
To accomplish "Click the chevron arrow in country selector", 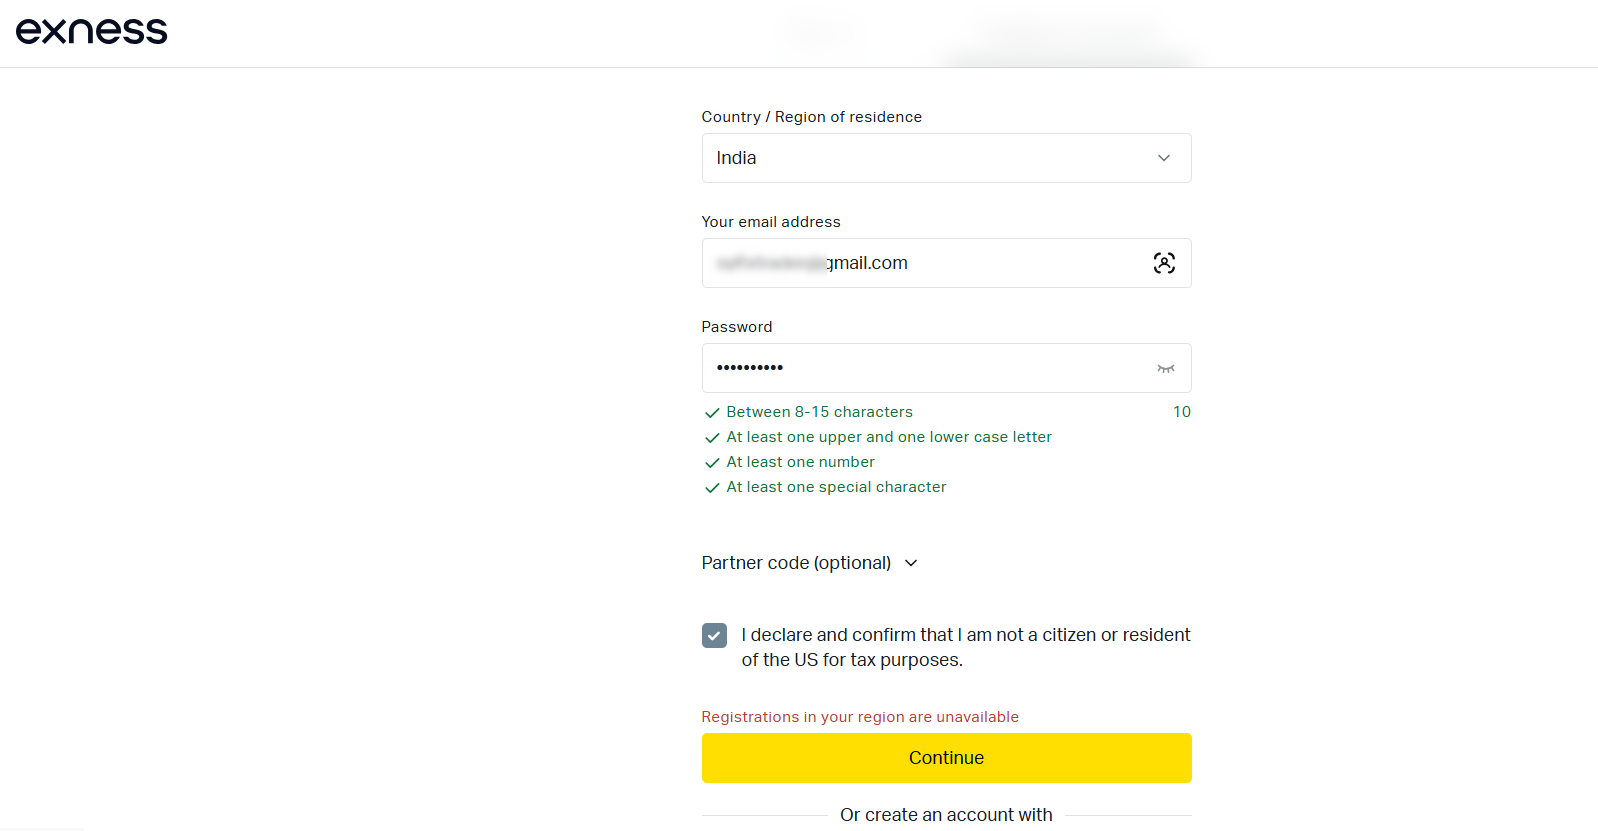I will [1164, 158].
